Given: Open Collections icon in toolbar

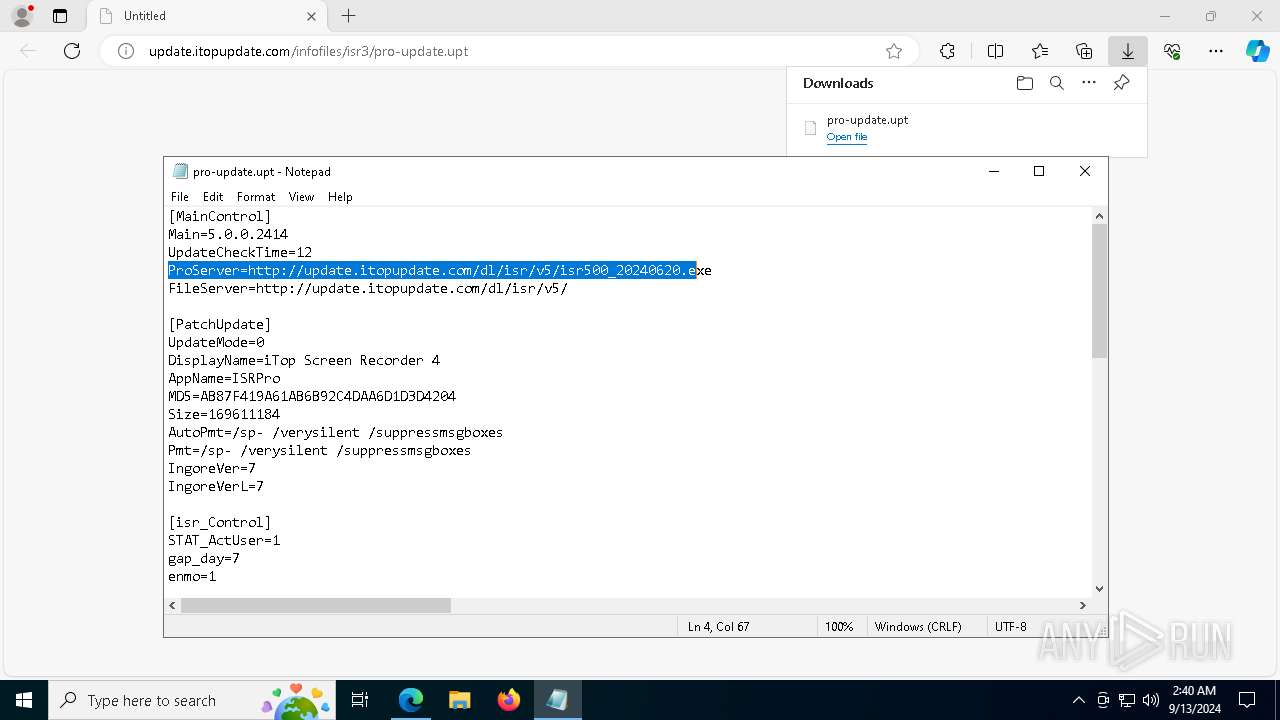Looking at the screenshot, I should (x=1084, y=51).
